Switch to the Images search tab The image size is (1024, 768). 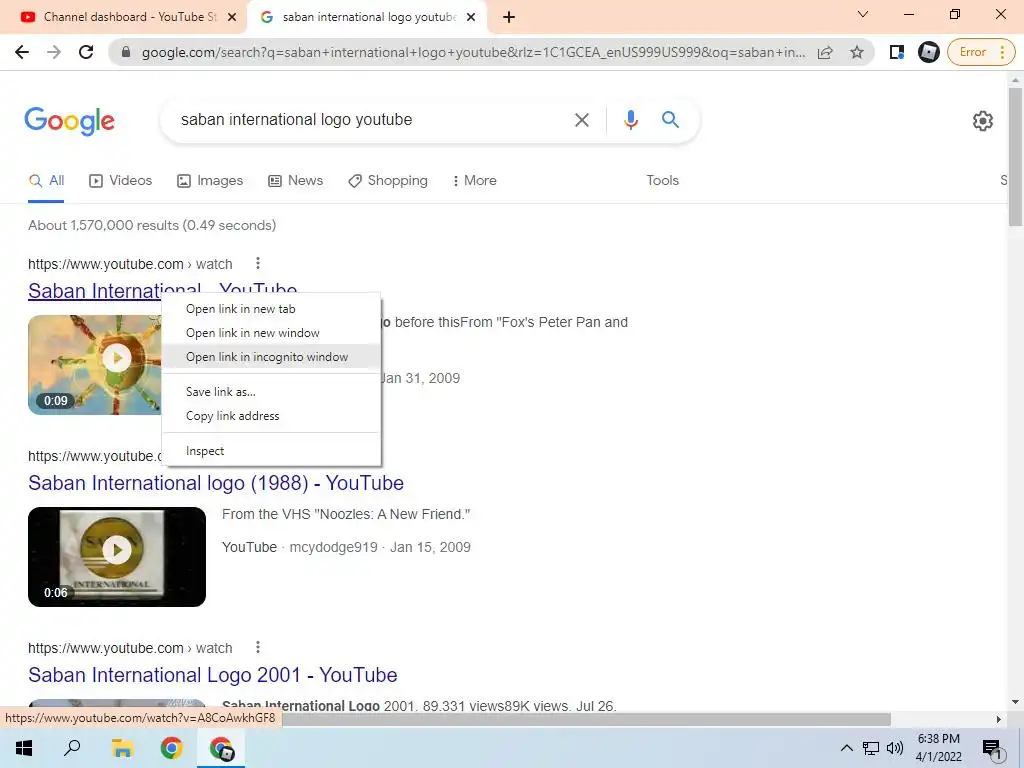pyautogui.click(x=210, y=181)
